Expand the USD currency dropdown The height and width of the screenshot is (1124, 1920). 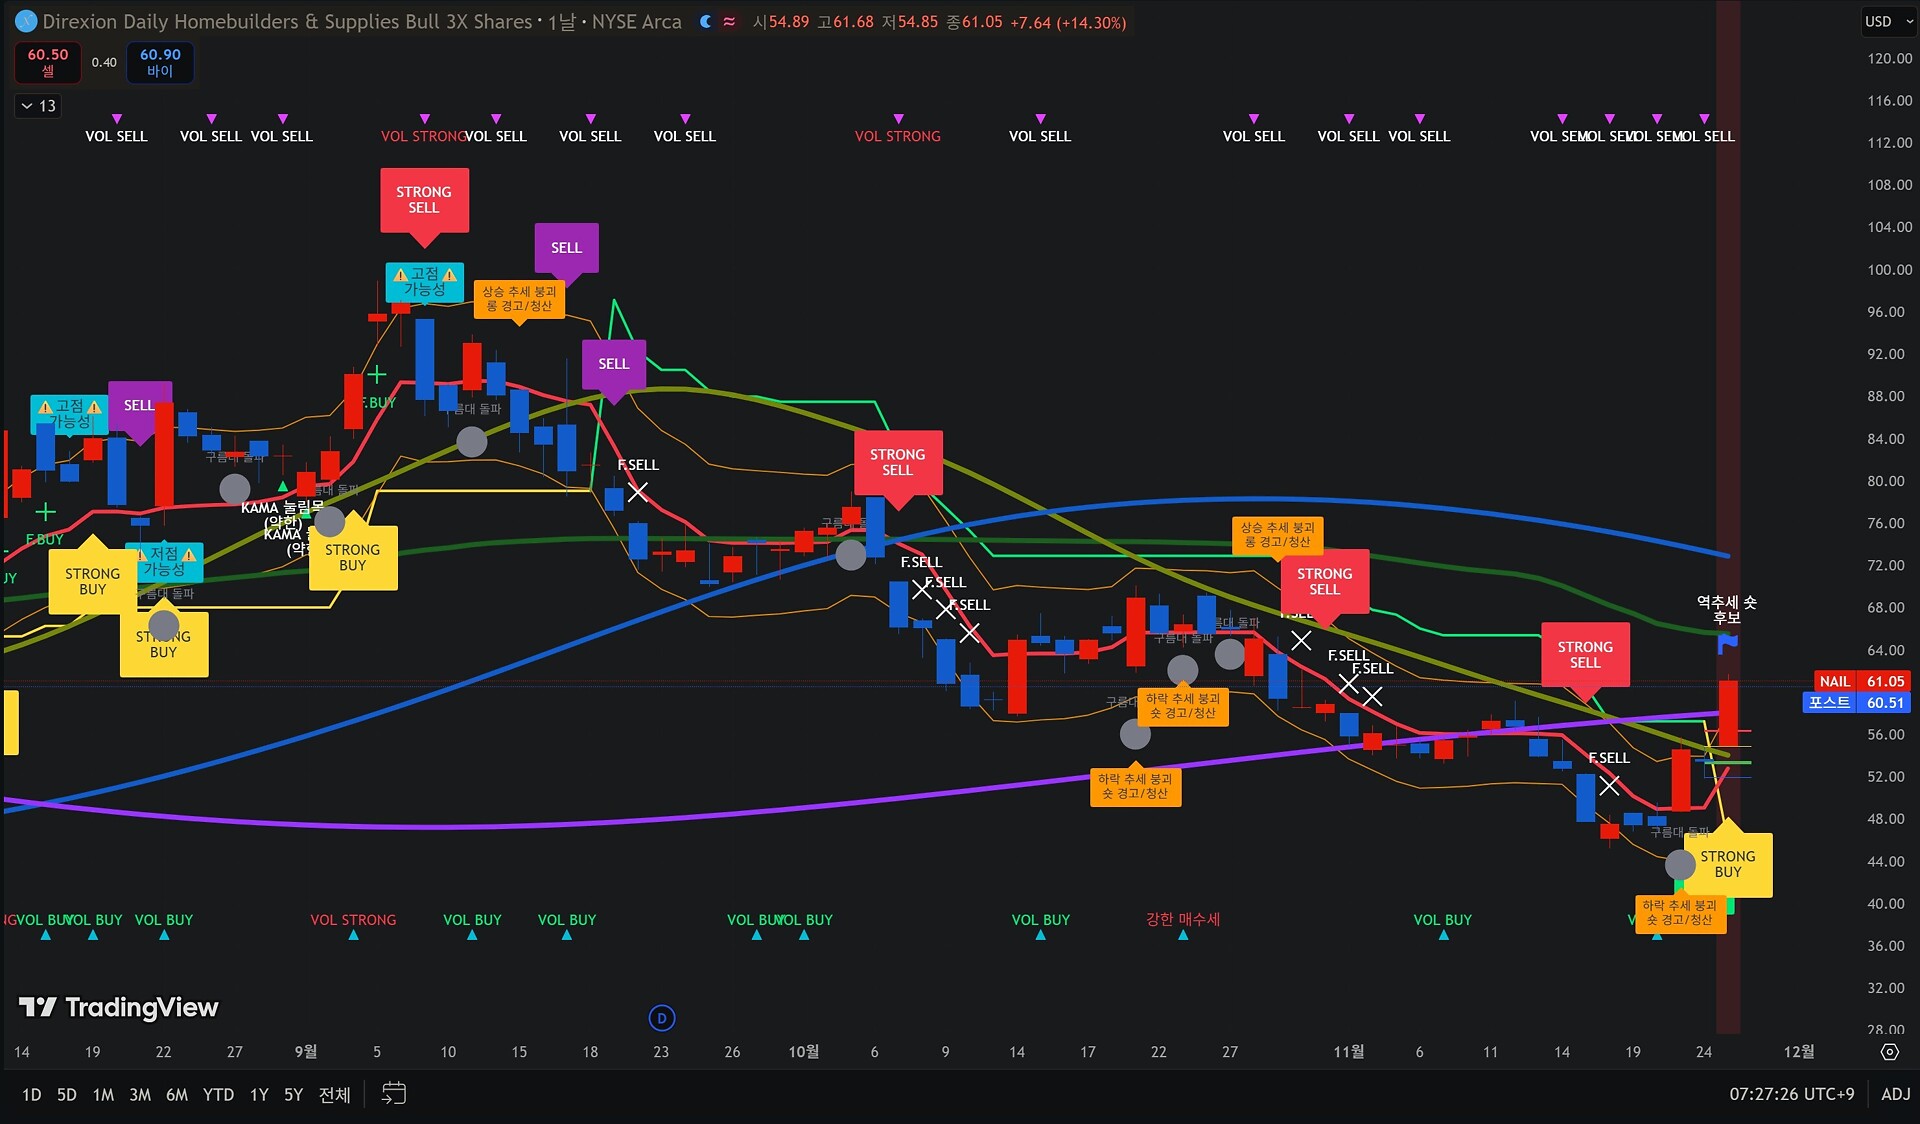[1886, 21]
